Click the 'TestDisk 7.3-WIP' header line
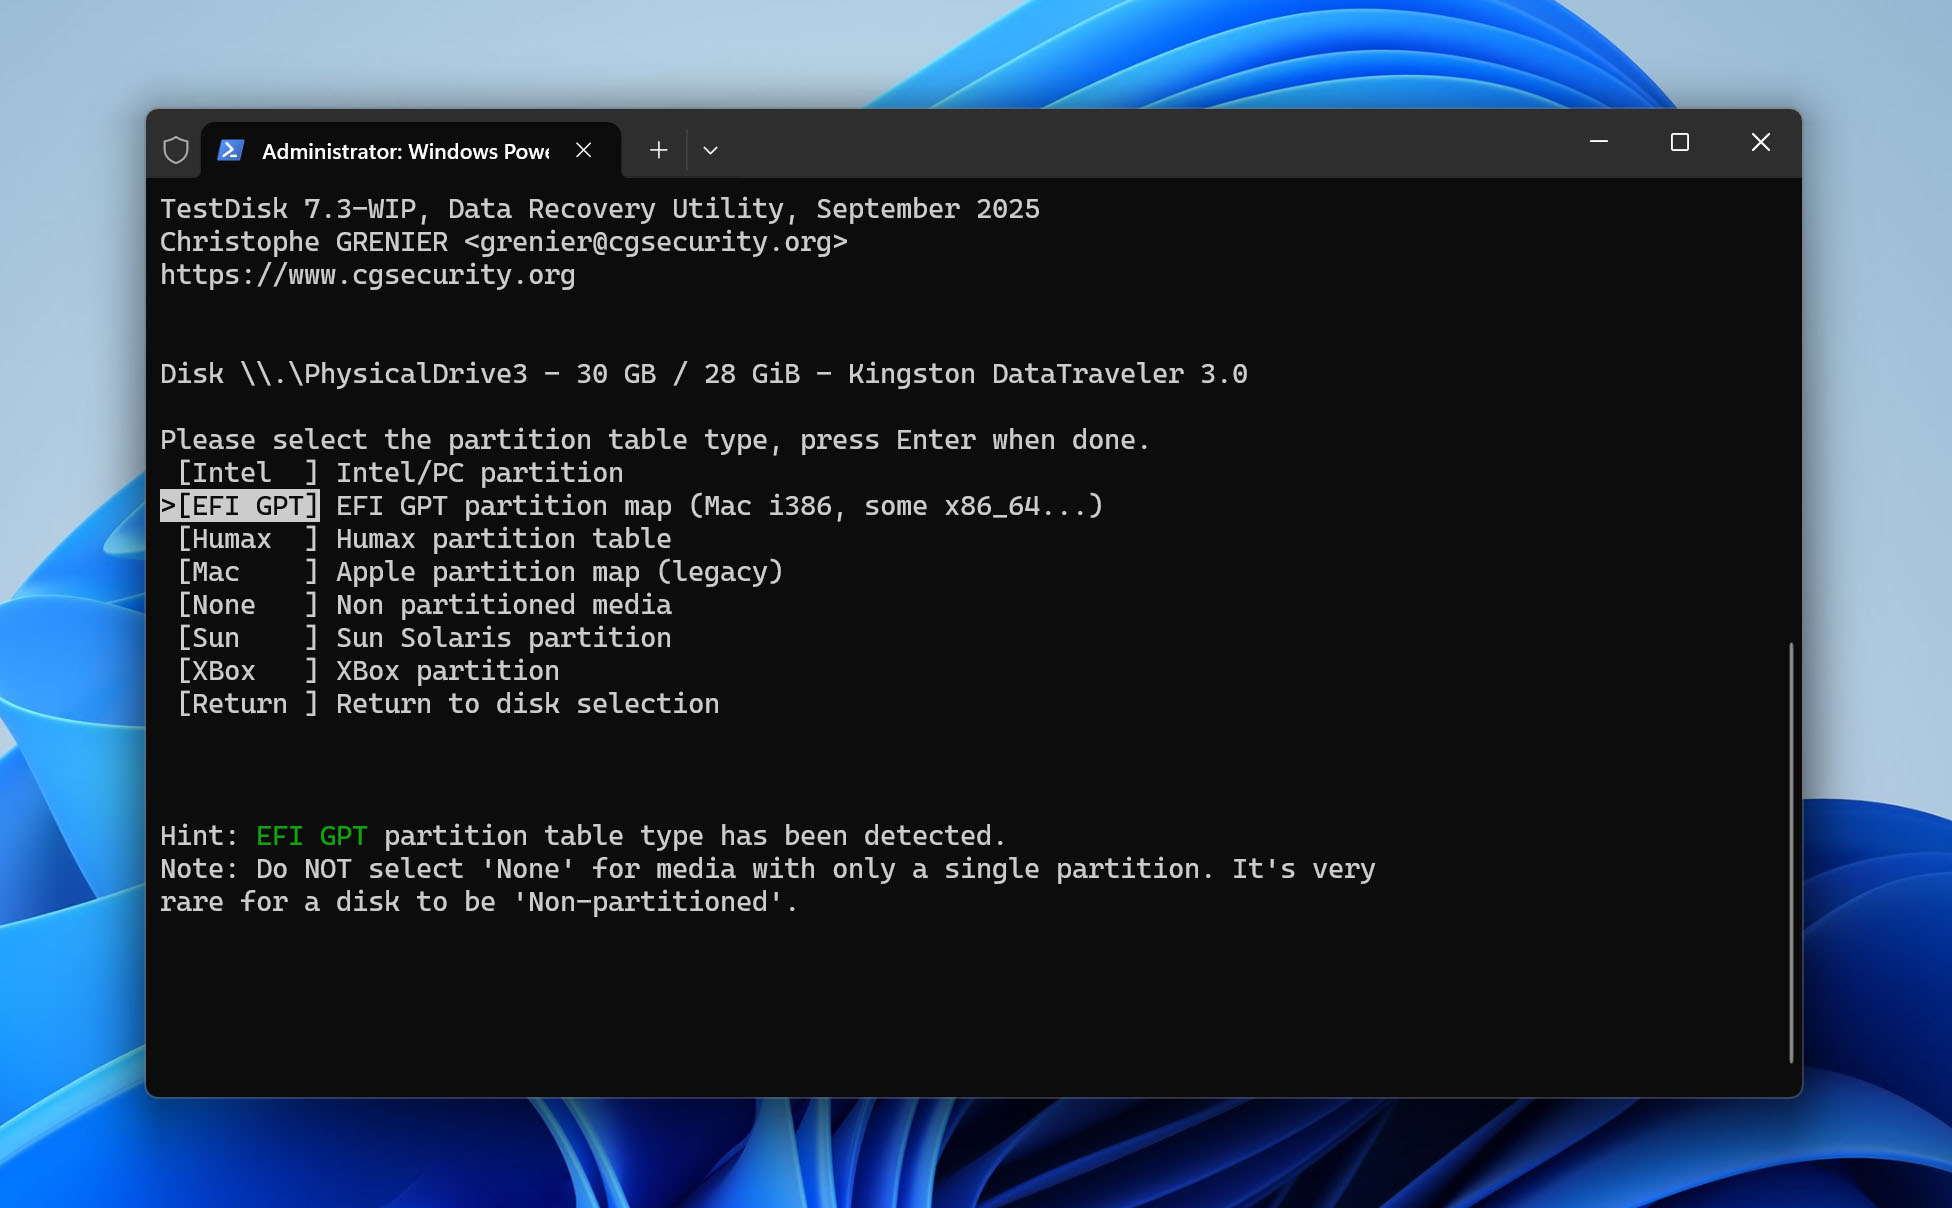 pyautogui.click(x=600, y=209)
